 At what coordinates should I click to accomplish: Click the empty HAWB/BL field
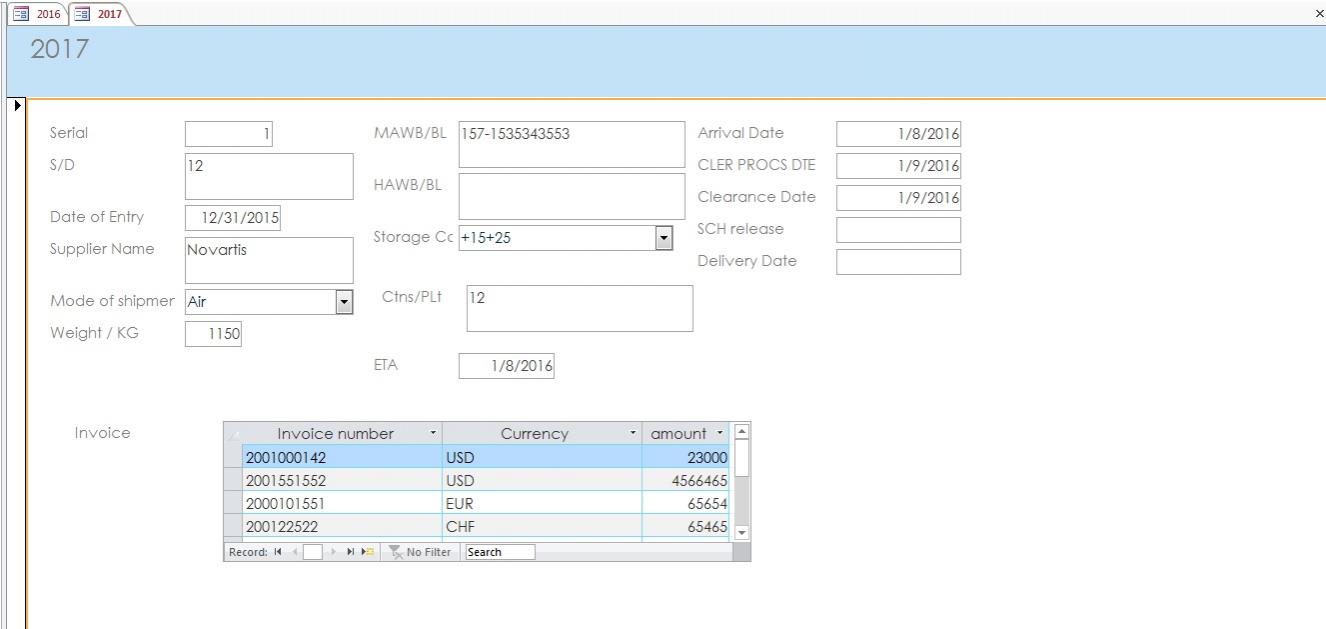tap(572, 197)
